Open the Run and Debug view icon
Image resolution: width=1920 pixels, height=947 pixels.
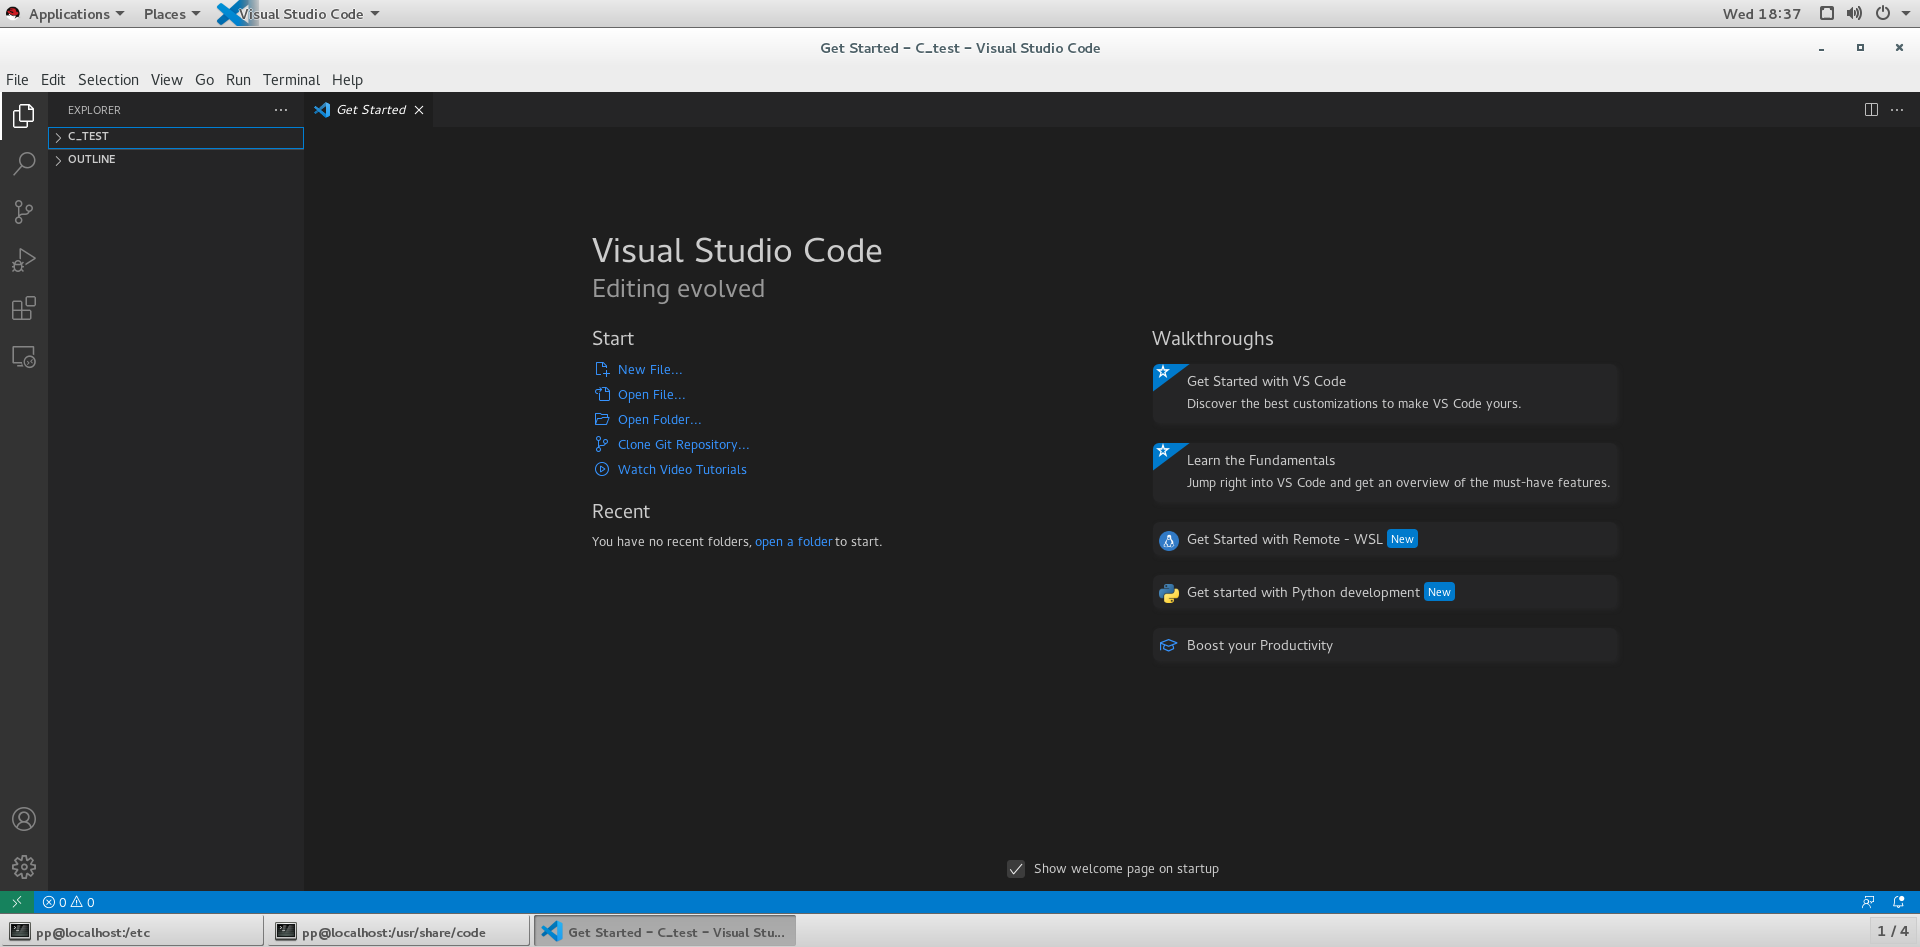coord(24,260)
